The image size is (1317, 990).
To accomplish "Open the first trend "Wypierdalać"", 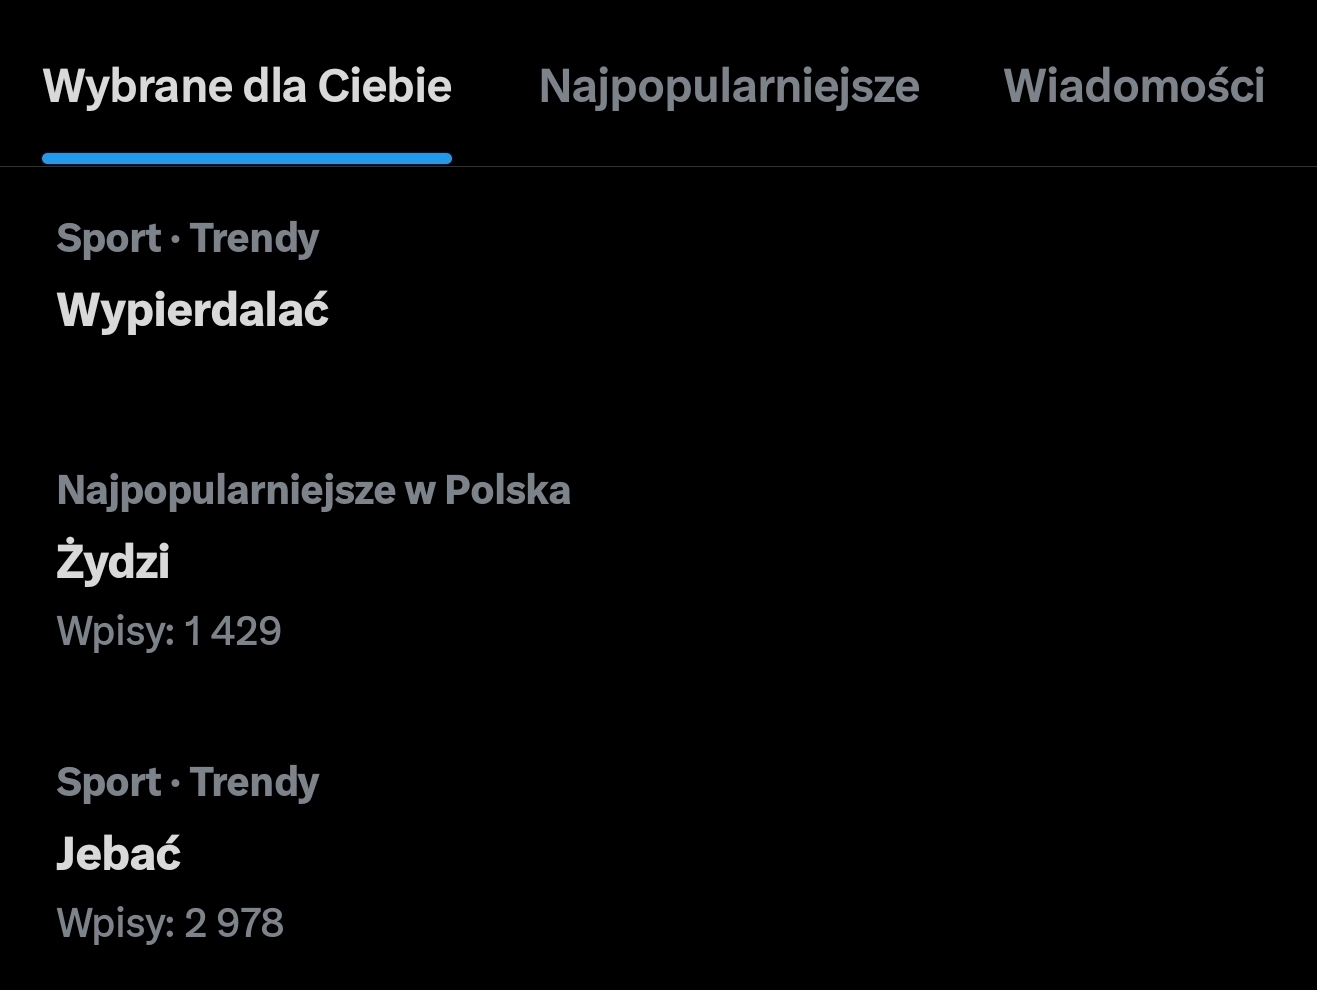I will coord(193,310).
